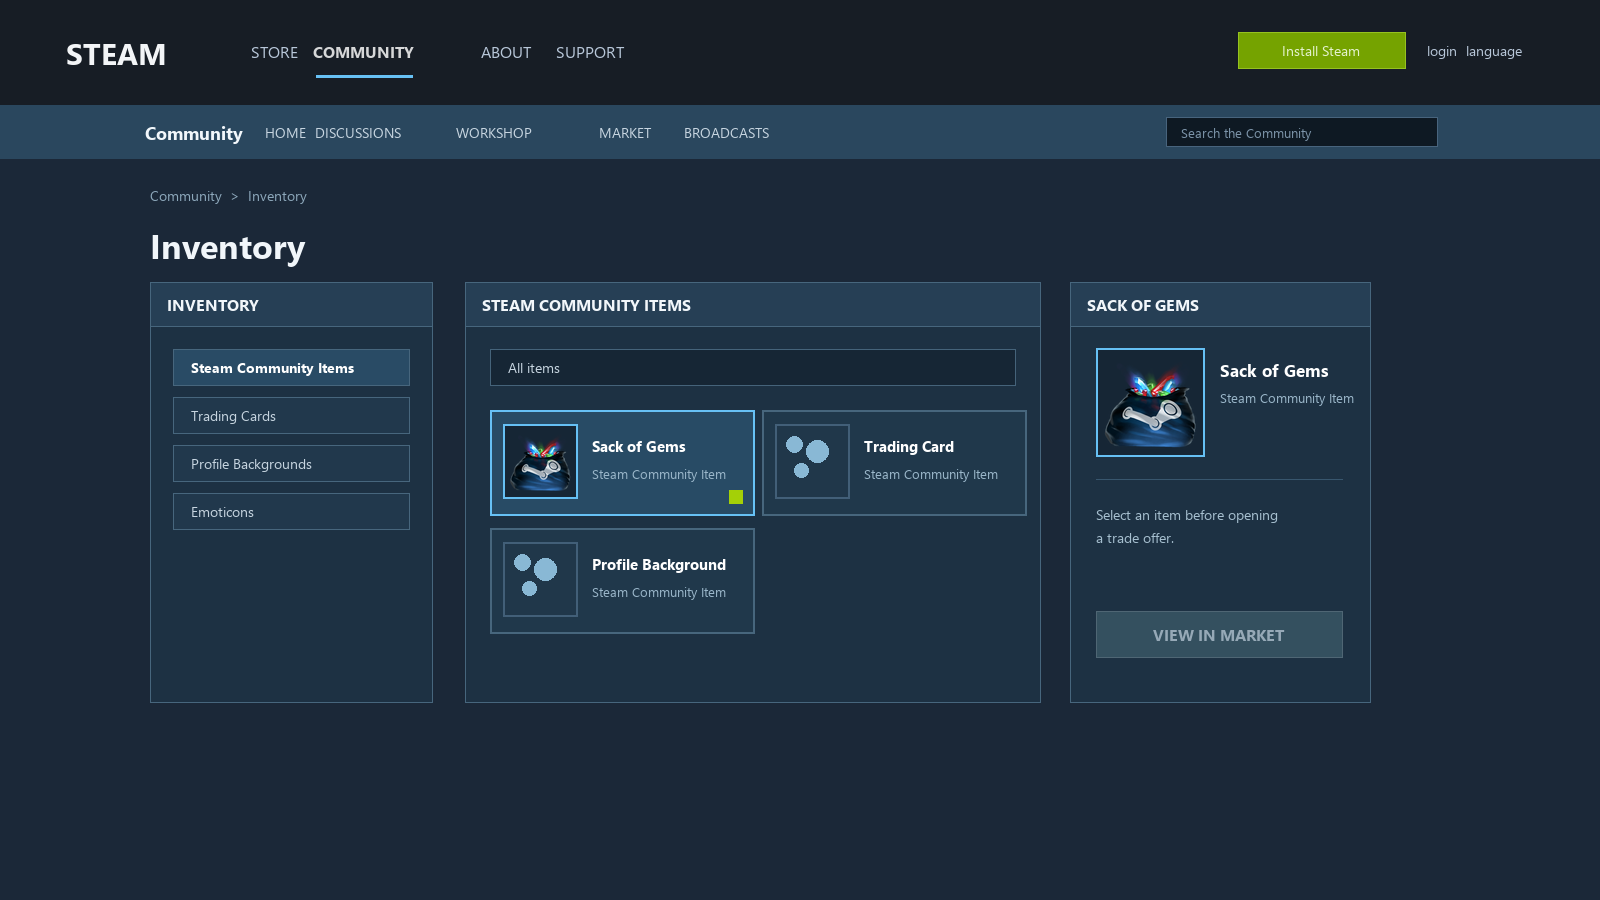Click the VIEW IN MARKET button
1600x900 pixels.
1219,635
